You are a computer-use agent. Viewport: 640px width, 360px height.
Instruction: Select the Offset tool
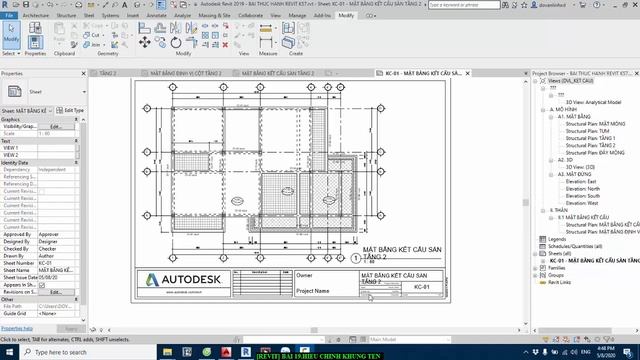point(160,28)
